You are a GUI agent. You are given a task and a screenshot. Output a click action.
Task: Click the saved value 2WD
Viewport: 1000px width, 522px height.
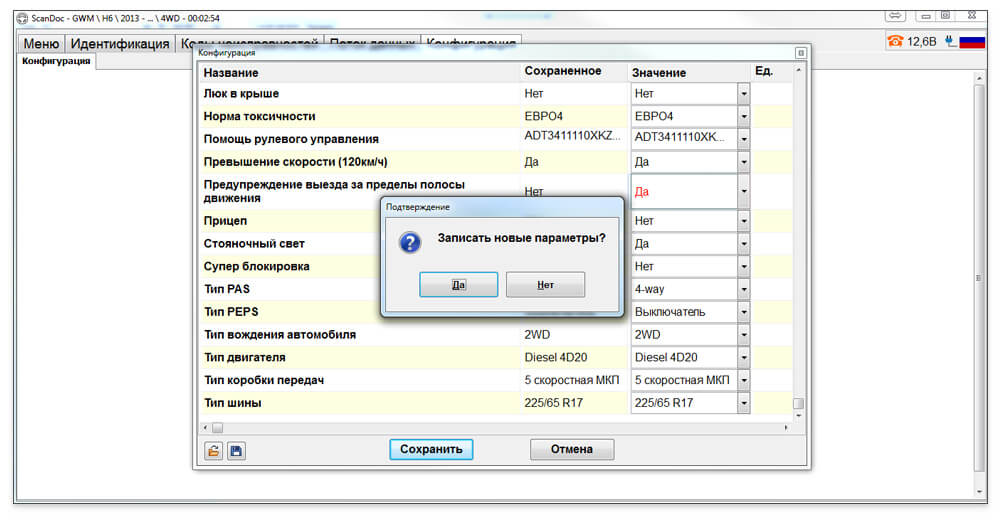click(537, 334)
